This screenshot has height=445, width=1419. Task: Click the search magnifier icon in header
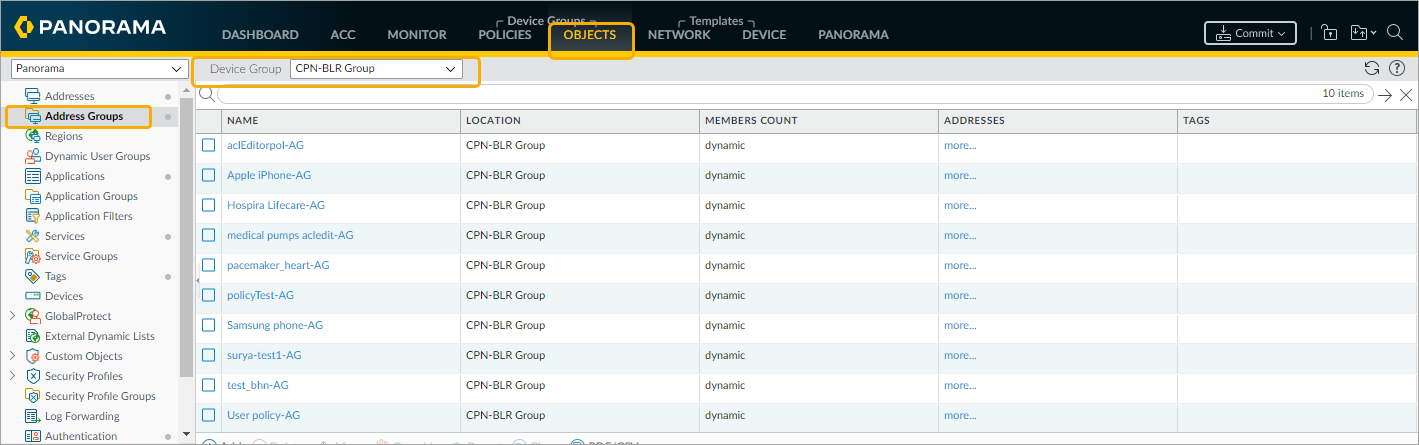pyautogui.click(x=1395, y=33)
